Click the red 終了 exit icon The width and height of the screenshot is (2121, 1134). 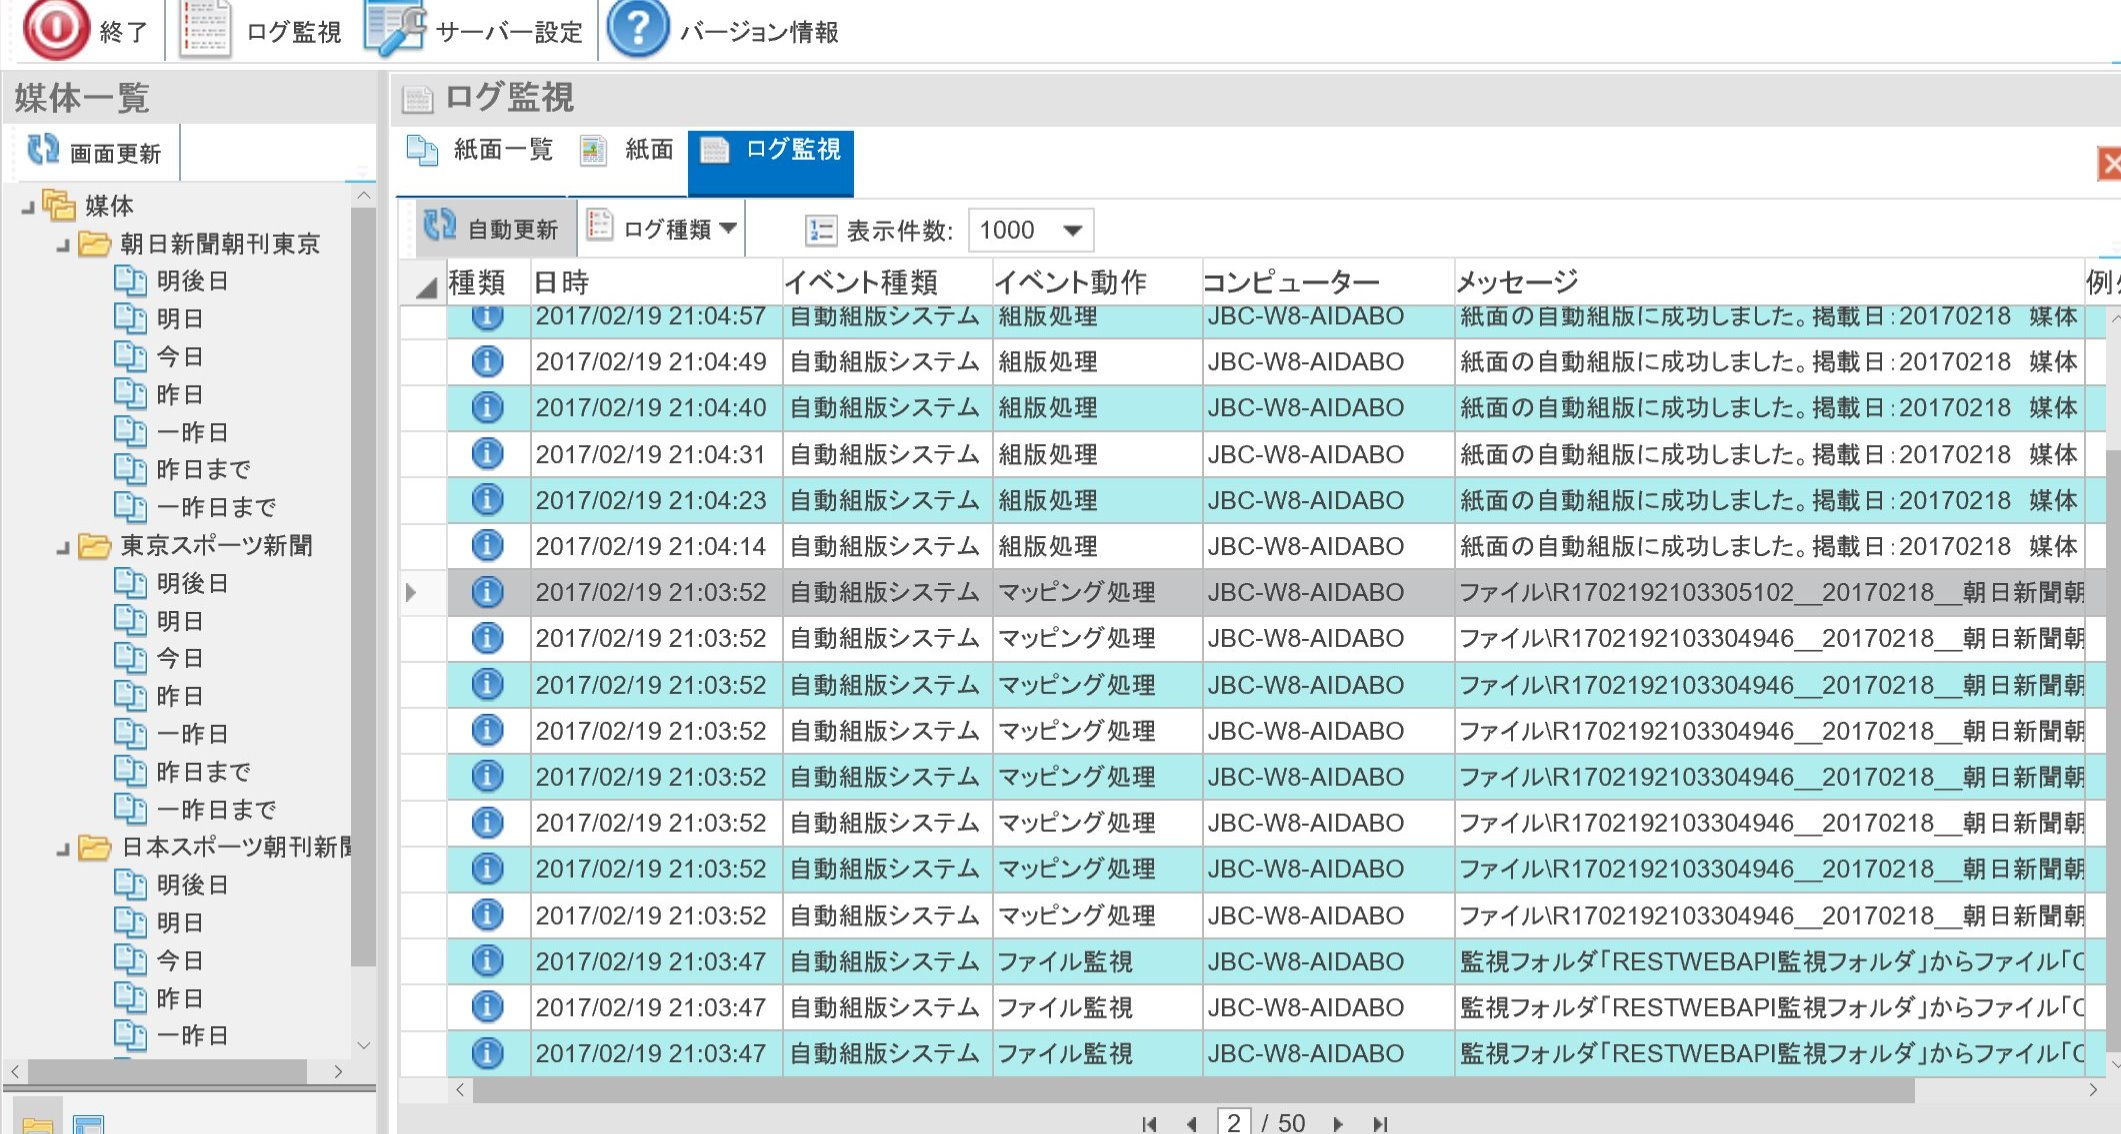[x=55, y=28]
